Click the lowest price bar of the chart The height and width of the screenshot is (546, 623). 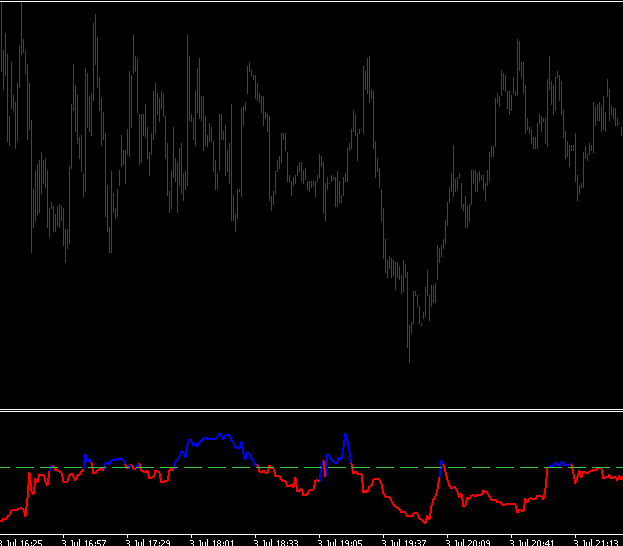pos(409,344)
